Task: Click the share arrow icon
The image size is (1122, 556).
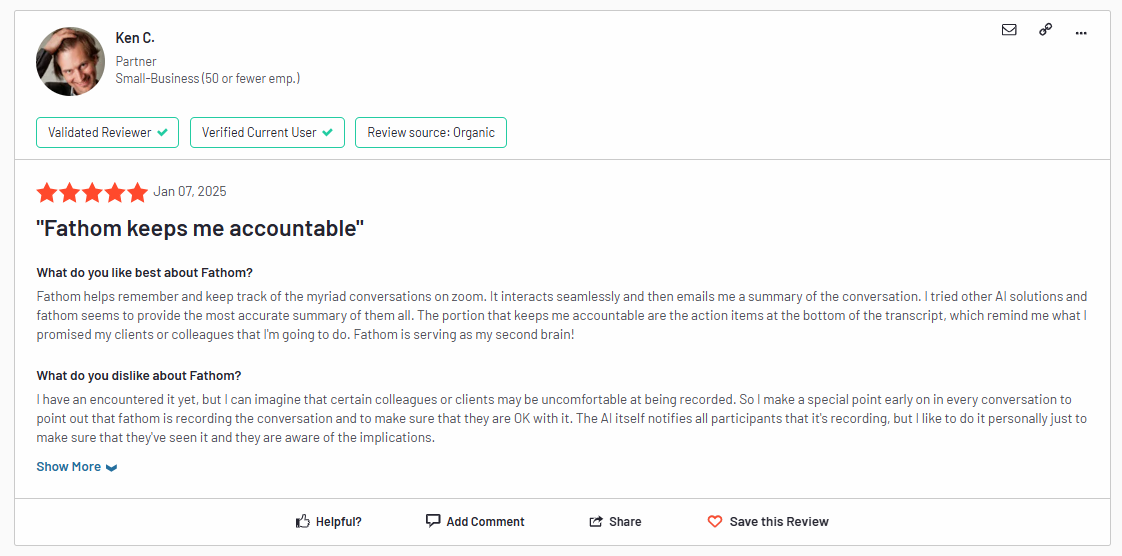Action: (595, 522)
